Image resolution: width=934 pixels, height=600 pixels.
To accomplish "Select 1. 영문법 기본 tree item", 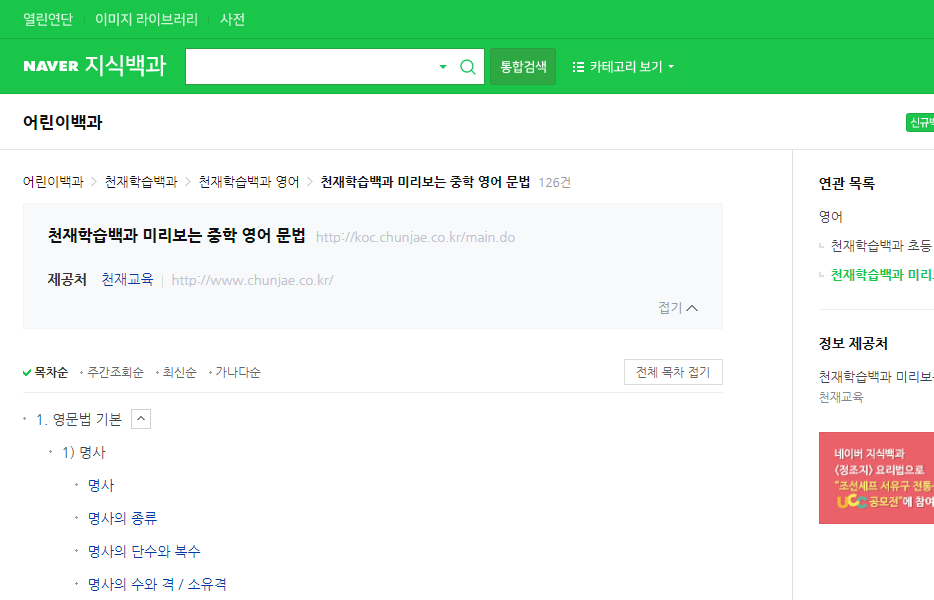I will [79, 419].
